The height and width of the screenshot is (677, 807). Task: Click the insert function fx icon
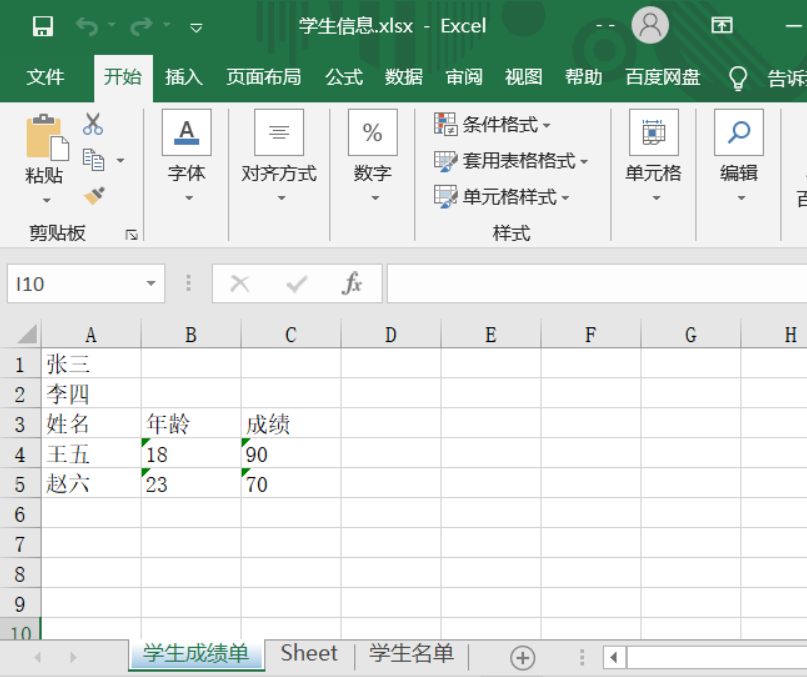[x=352, y=284]
